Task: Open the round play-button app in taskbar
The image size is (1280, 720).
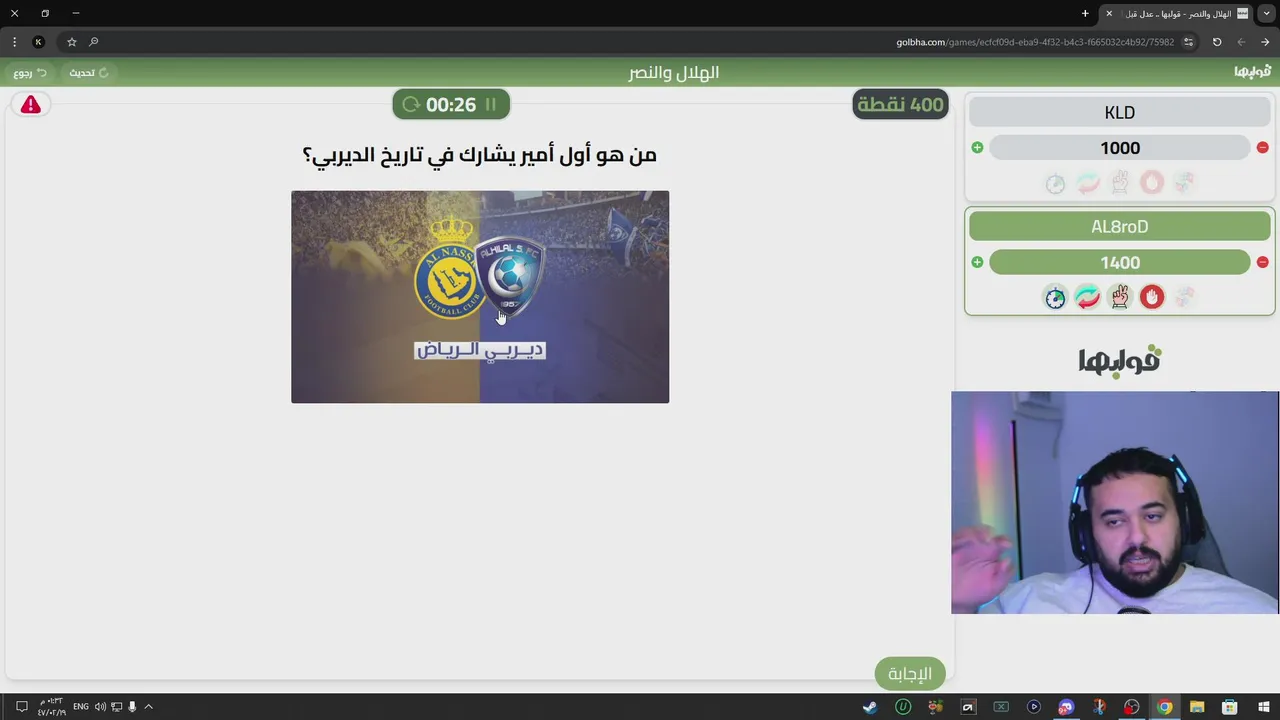Action: coord(1034,707)
